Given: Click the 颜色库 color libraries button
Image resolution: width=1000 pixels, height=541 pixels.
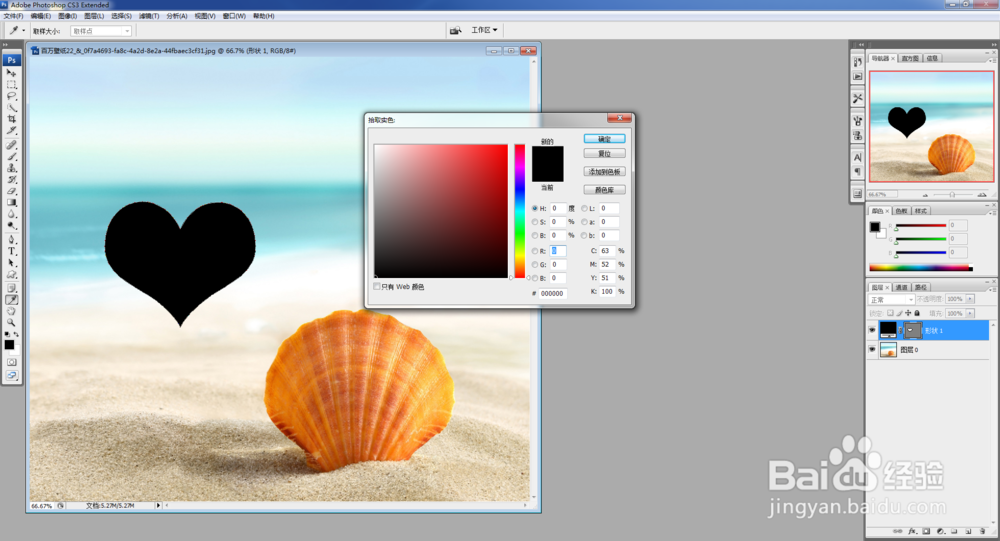Looking at the screenshot, I should pyautogui.click(x=604, y=190).
